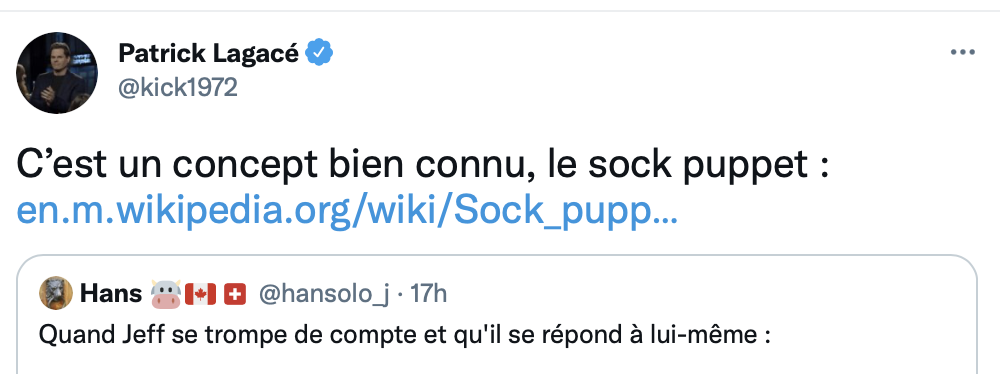
Task: Open the @hansolo_j handle
Action: [x=324, y=294]
